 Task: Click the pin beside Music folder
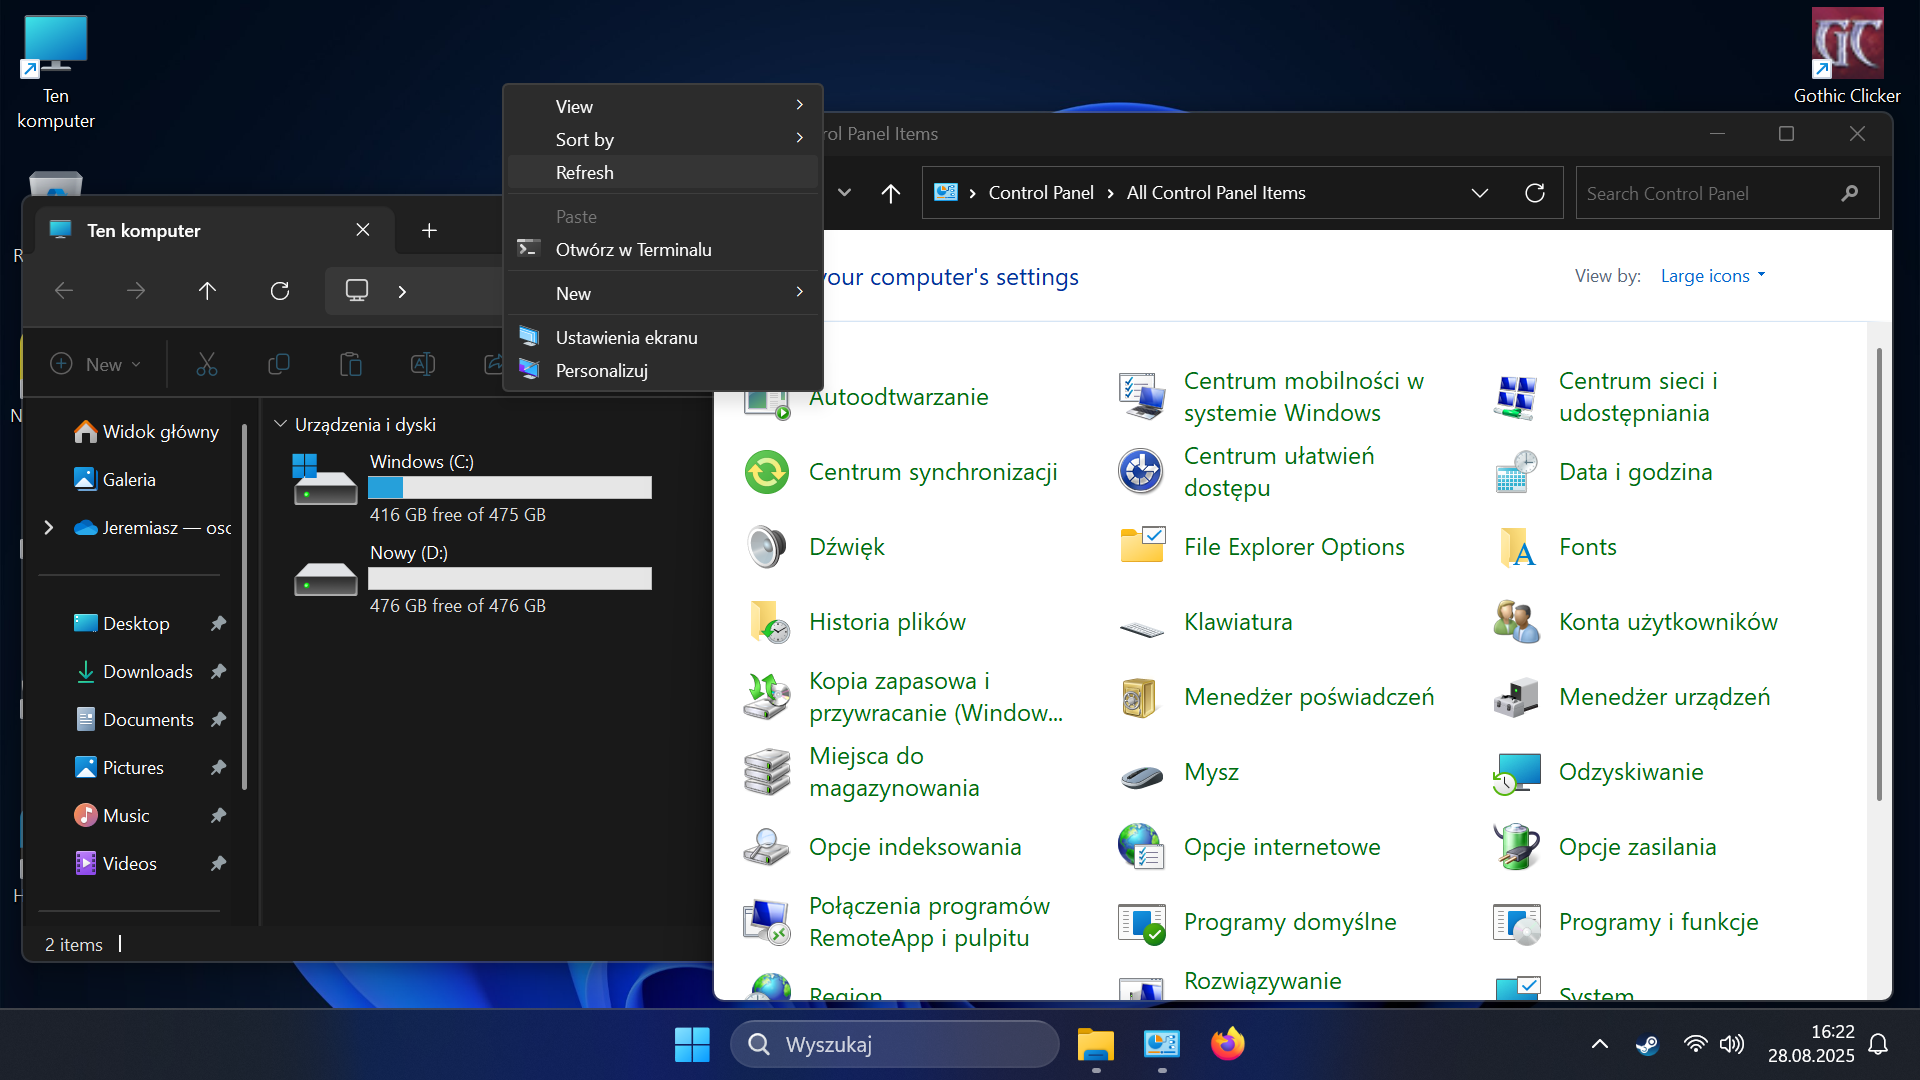[x=218, y=816]
